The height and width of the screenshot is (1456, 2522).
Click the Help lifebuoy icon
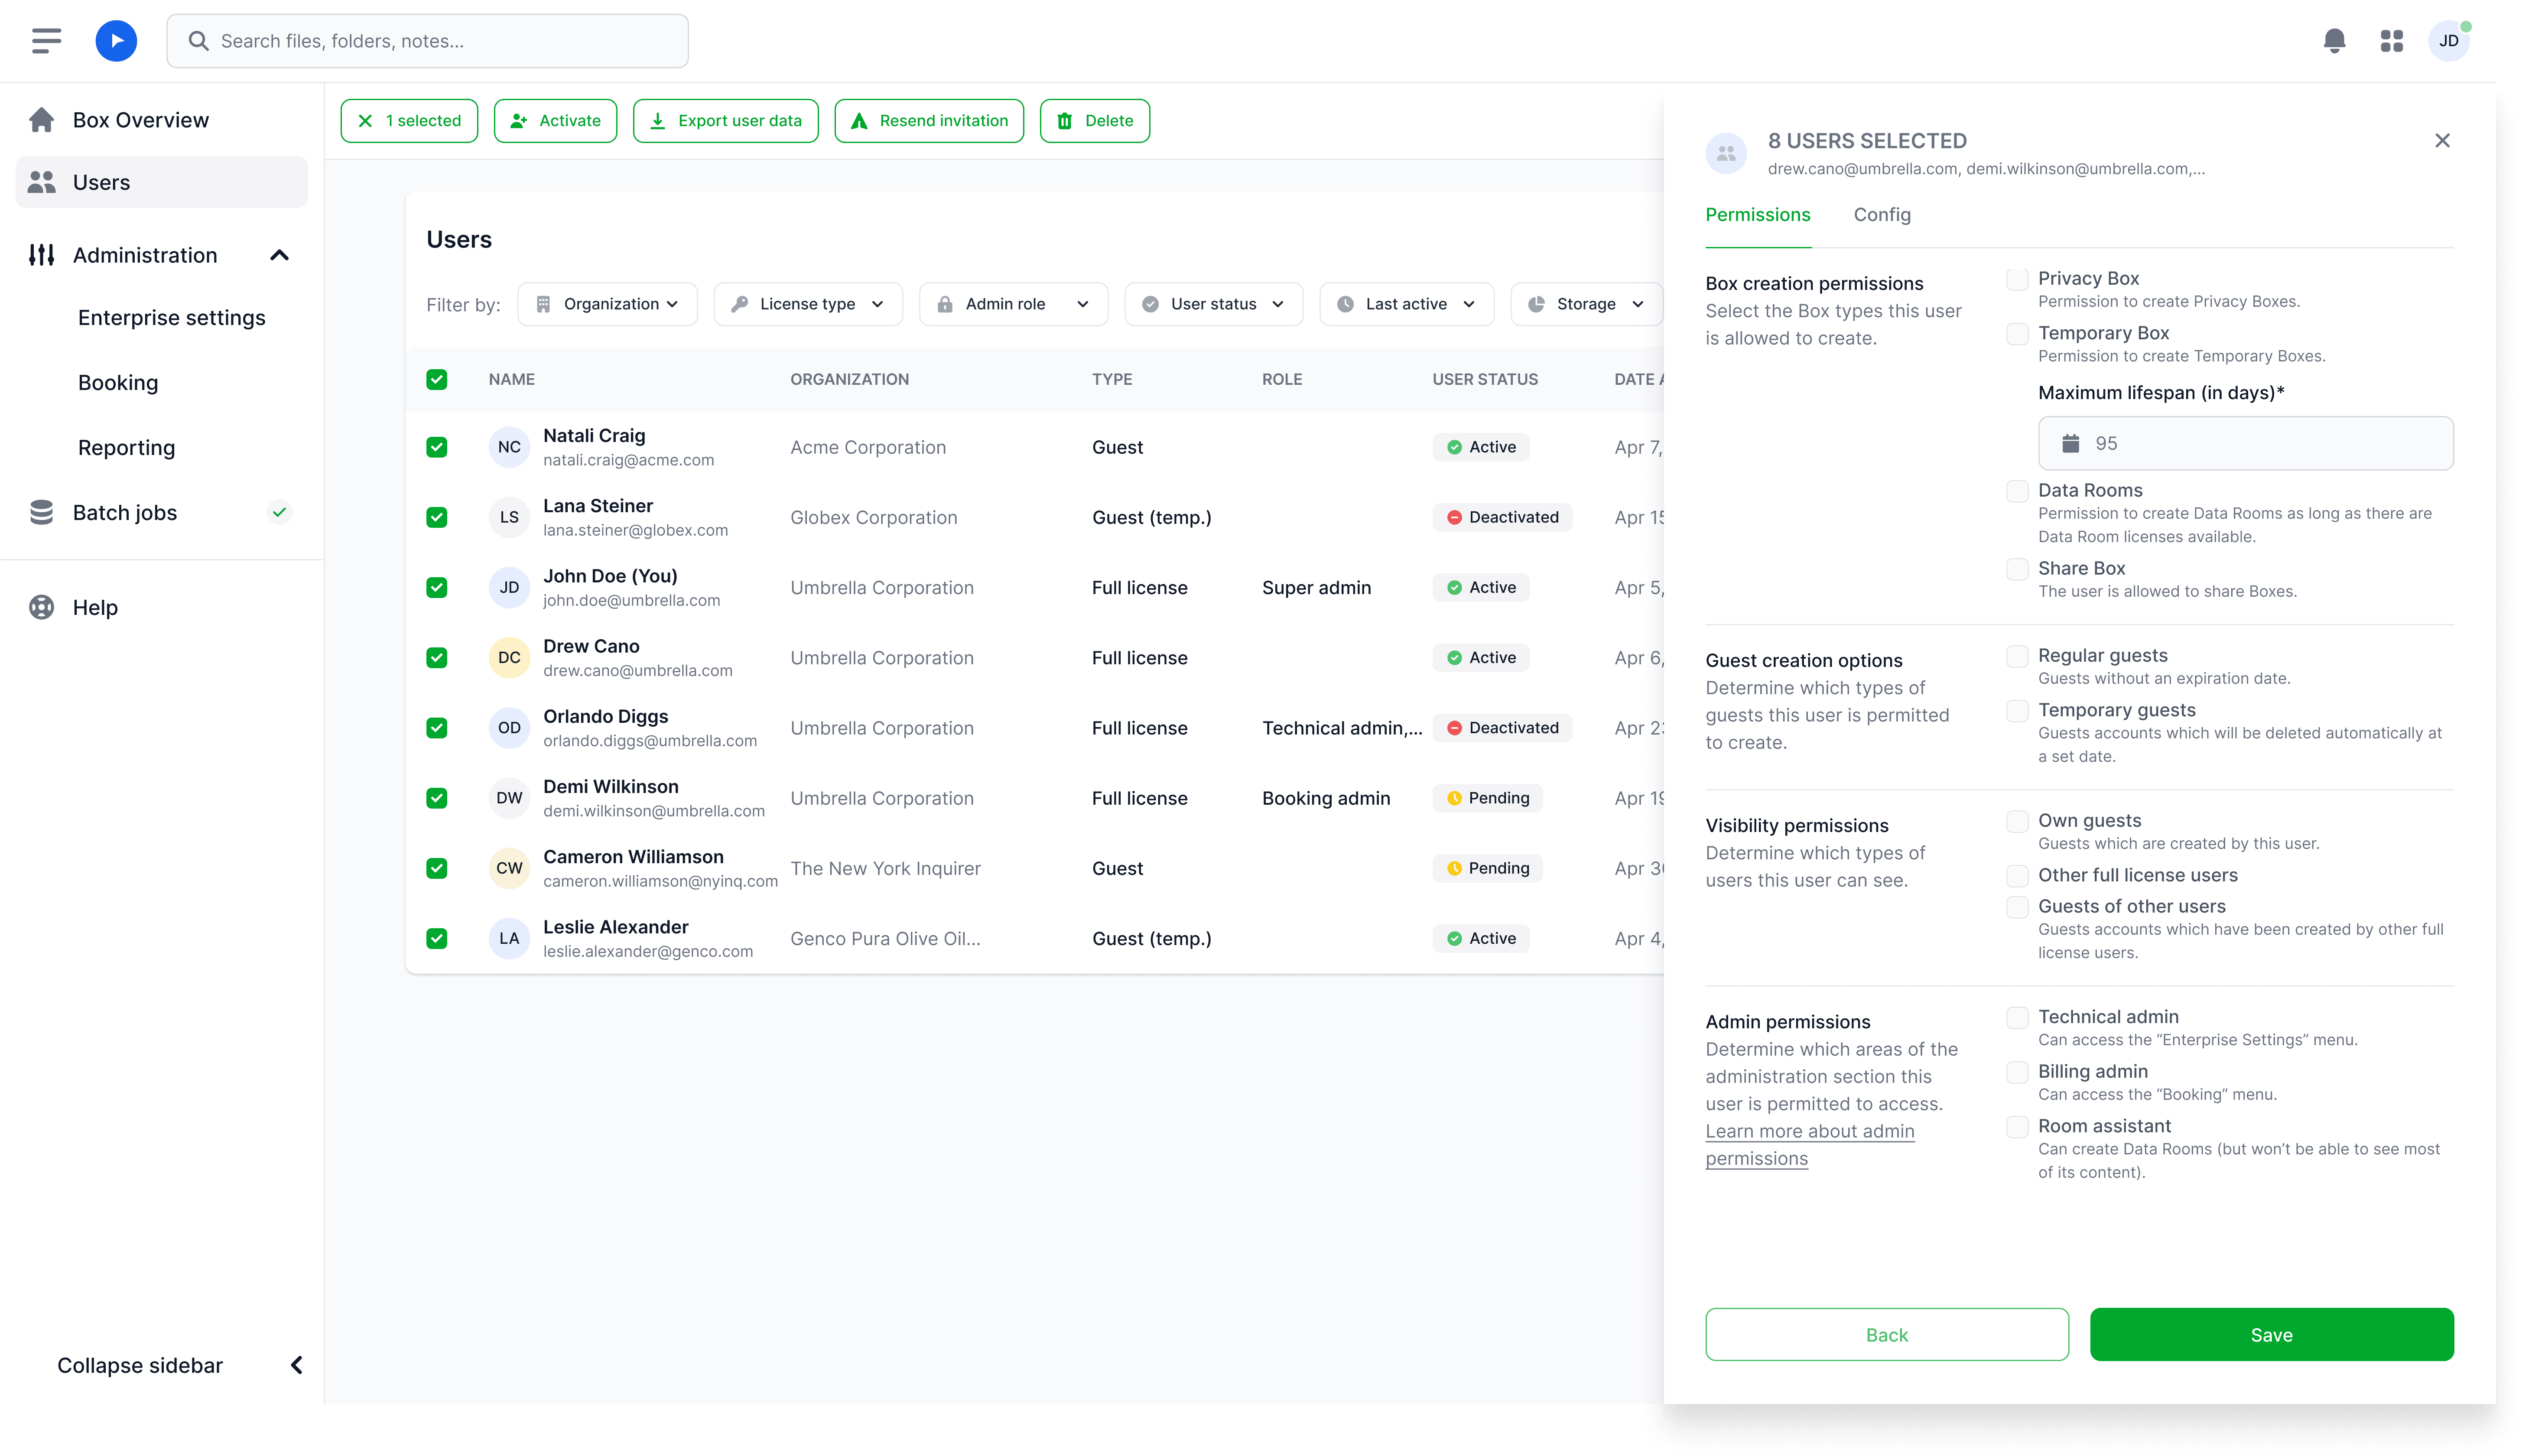(x=41, y=607)
